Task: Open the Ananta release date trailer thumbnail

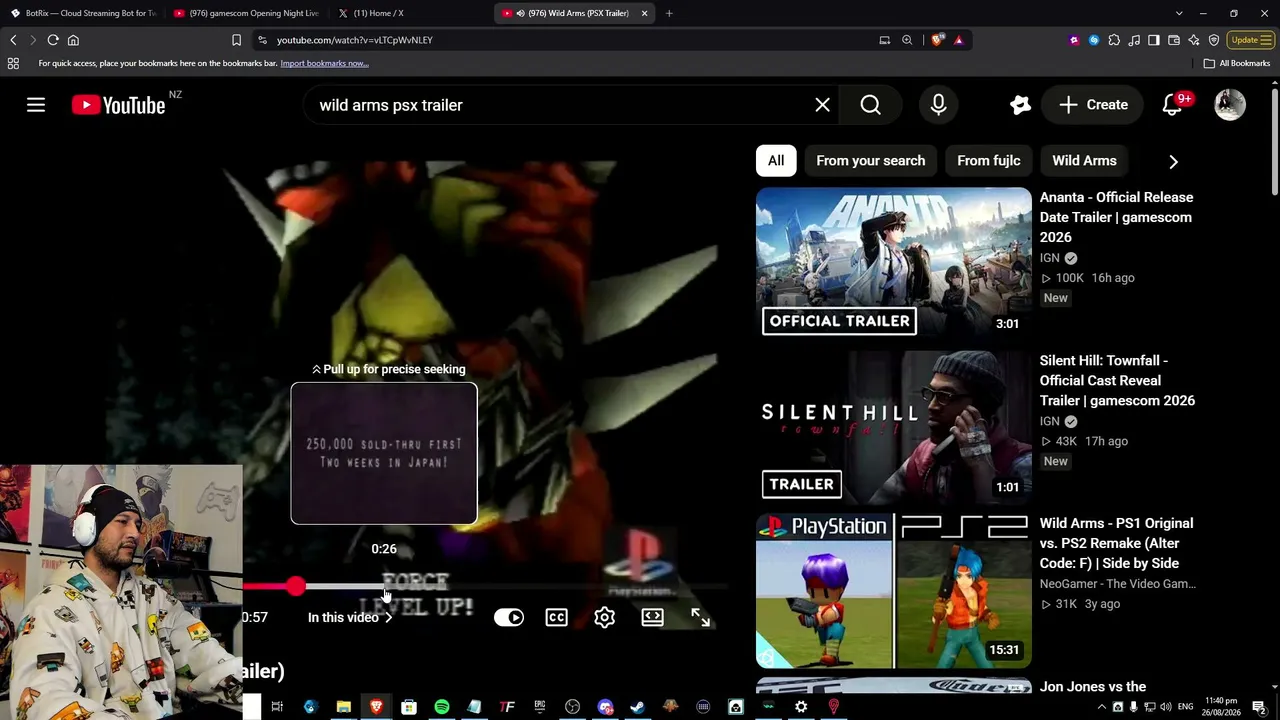Action: pyautogui.click(x=893, y=264)
